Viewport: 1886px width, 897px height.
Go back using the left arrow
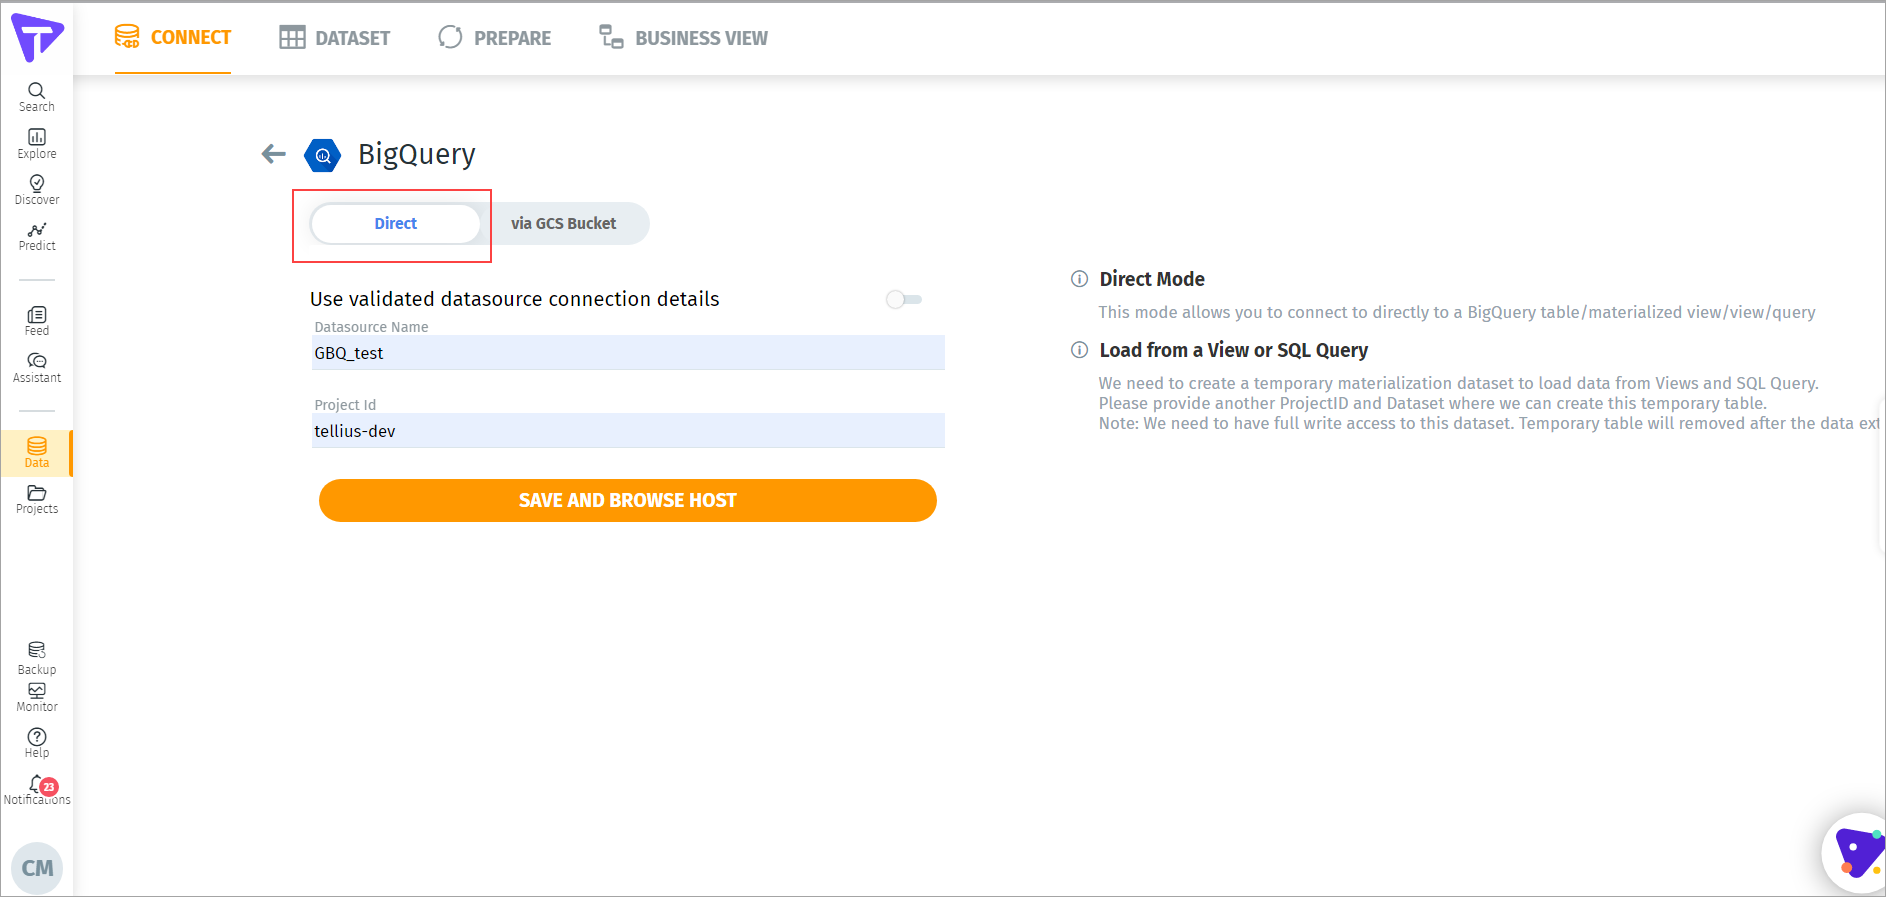coord(273,154)
